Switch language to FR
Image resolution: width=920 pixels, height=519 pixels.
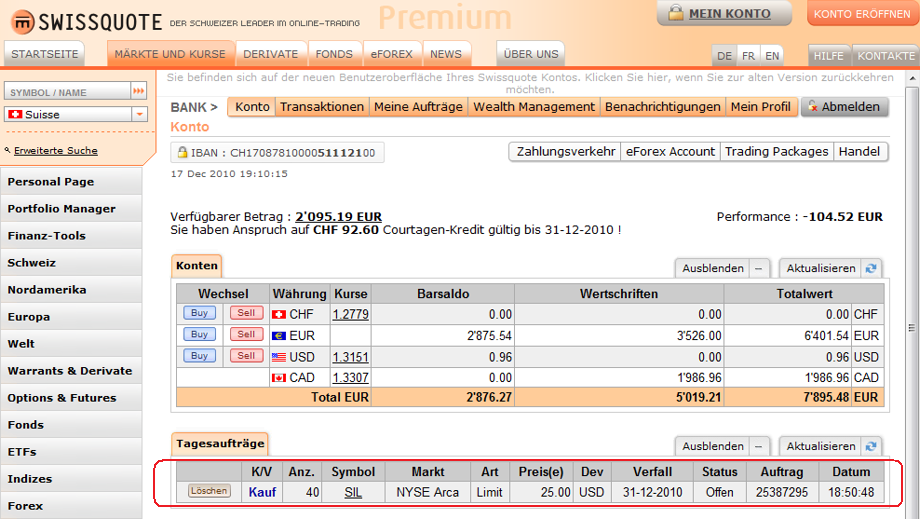(748, 56)
